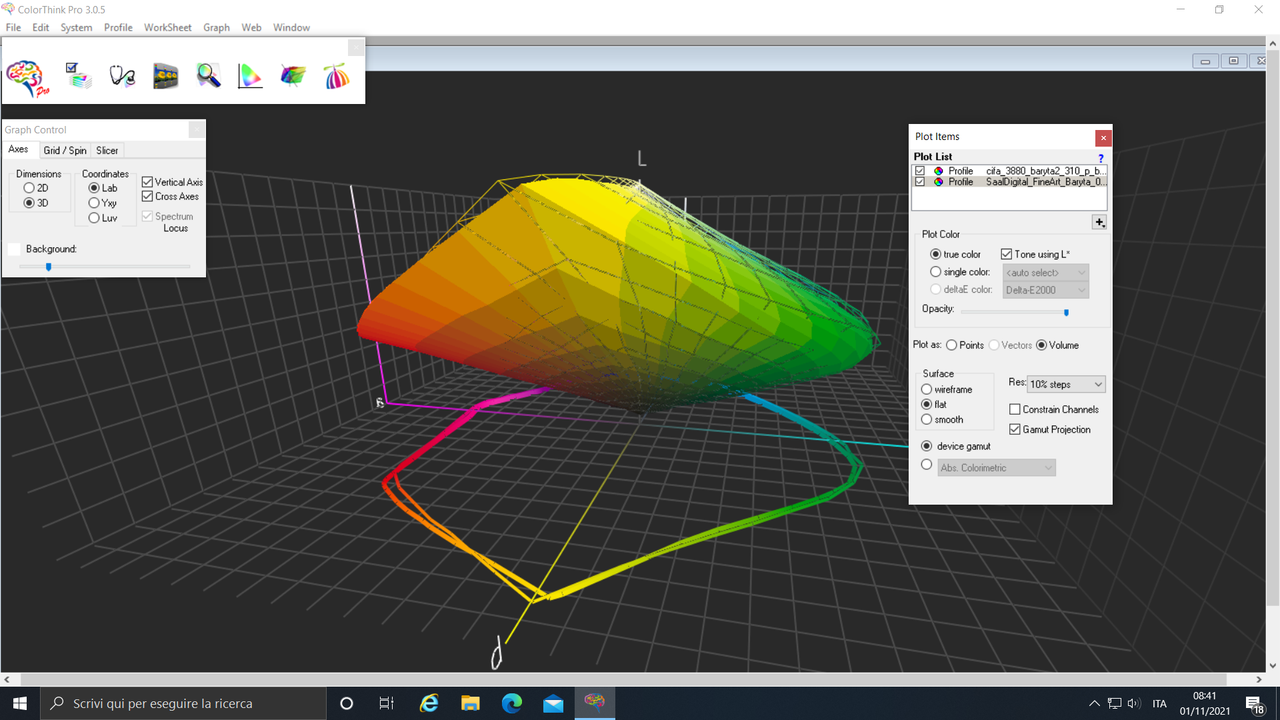Screen dimensions: 1280x720
Task: Select smooth surface option
Action: point(927,419)
